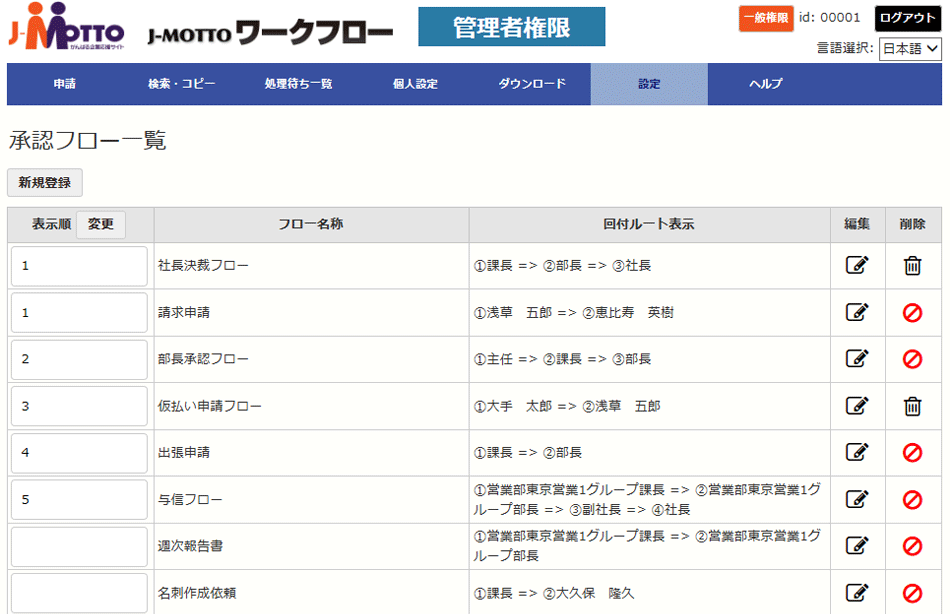950x614 pixels.
Task: Open the 設定 menu tab
Action: pos(649,84)
